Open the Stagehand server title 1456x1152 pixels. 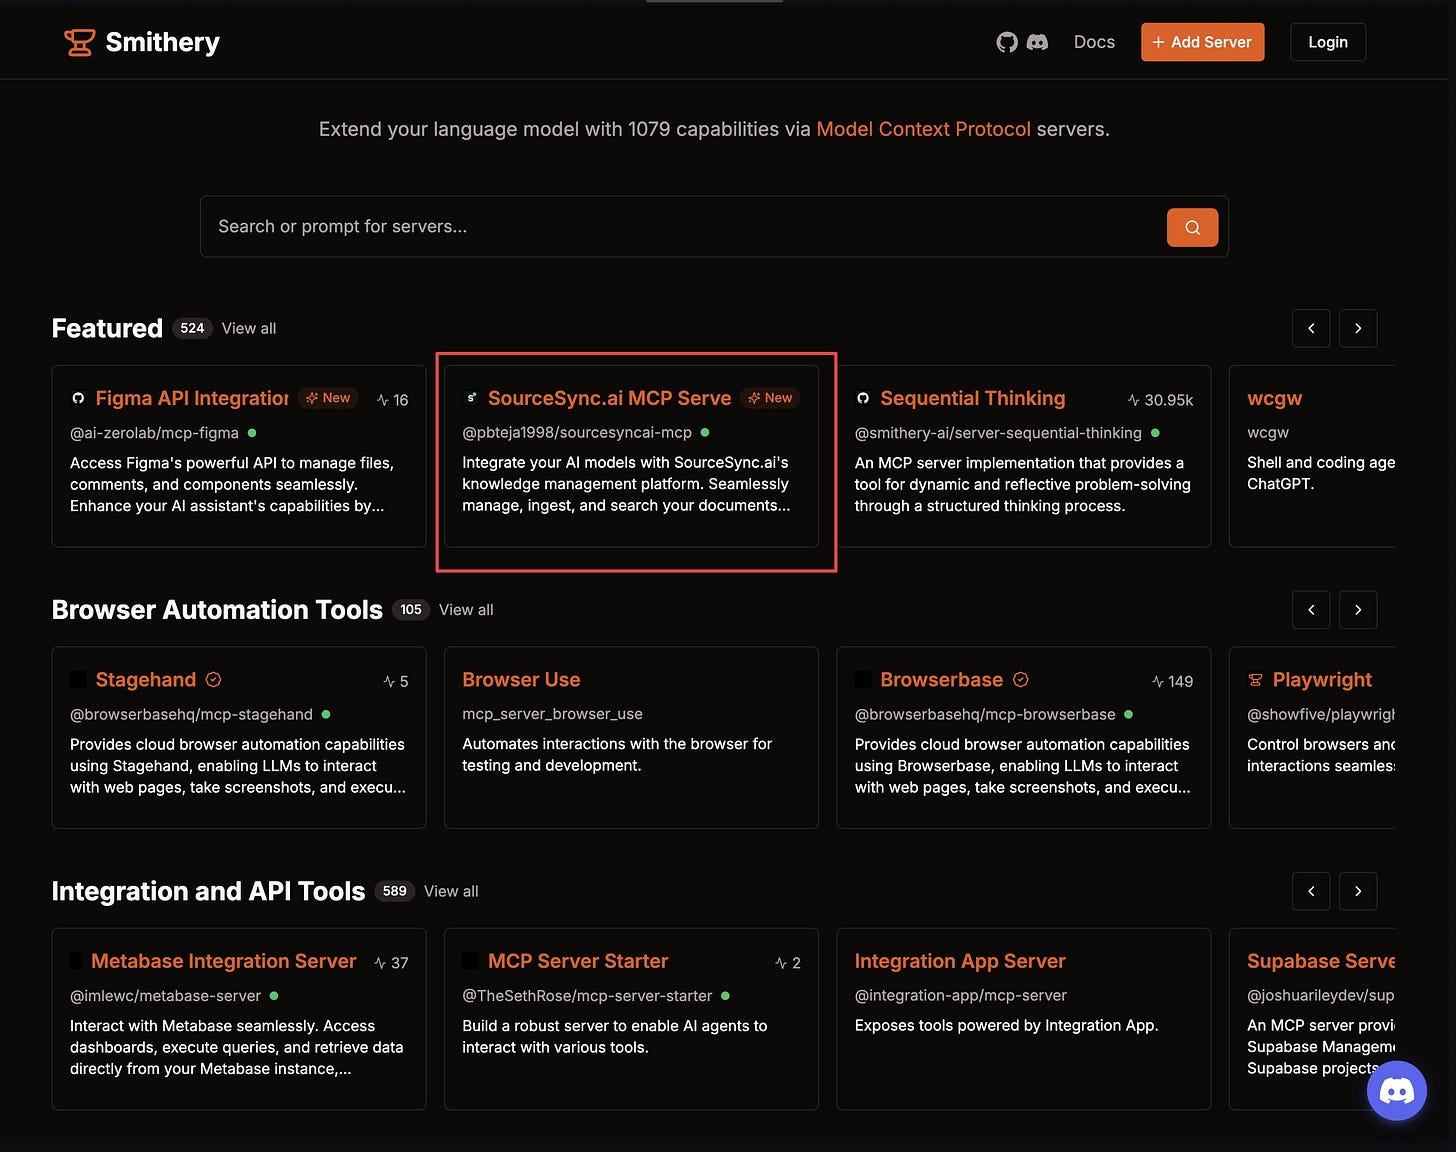click(x=146, y=679)
